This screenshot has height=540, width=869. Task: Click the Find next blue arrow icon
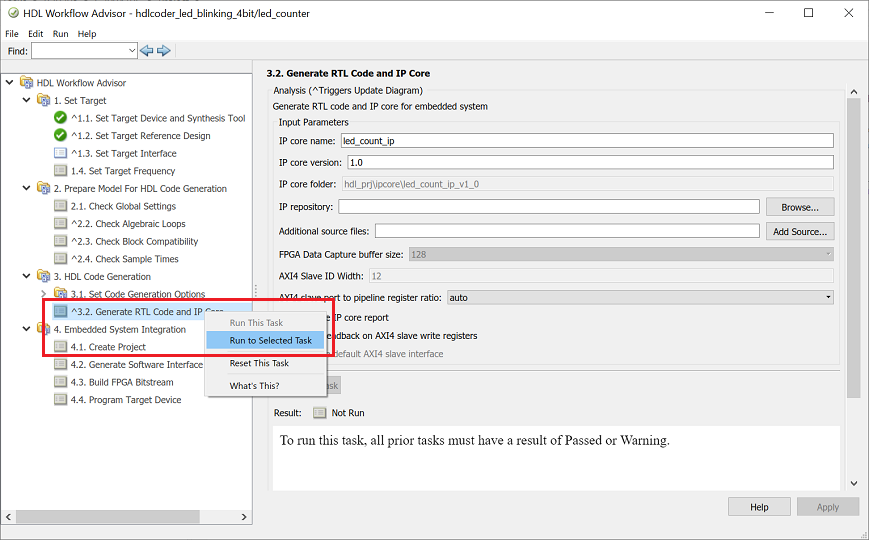[163, 51]
